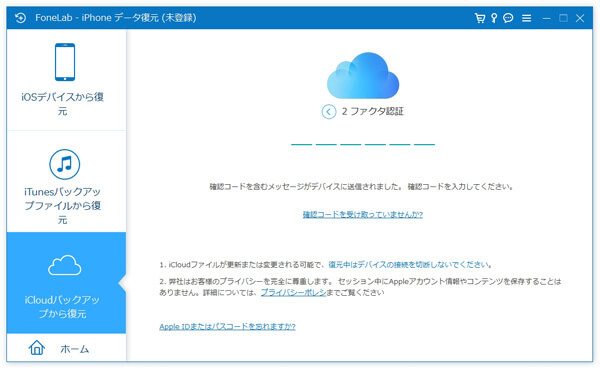This screenshot has width=600, height=369.
Task: Close the FoneLab window
Action: tap(580, 18)
